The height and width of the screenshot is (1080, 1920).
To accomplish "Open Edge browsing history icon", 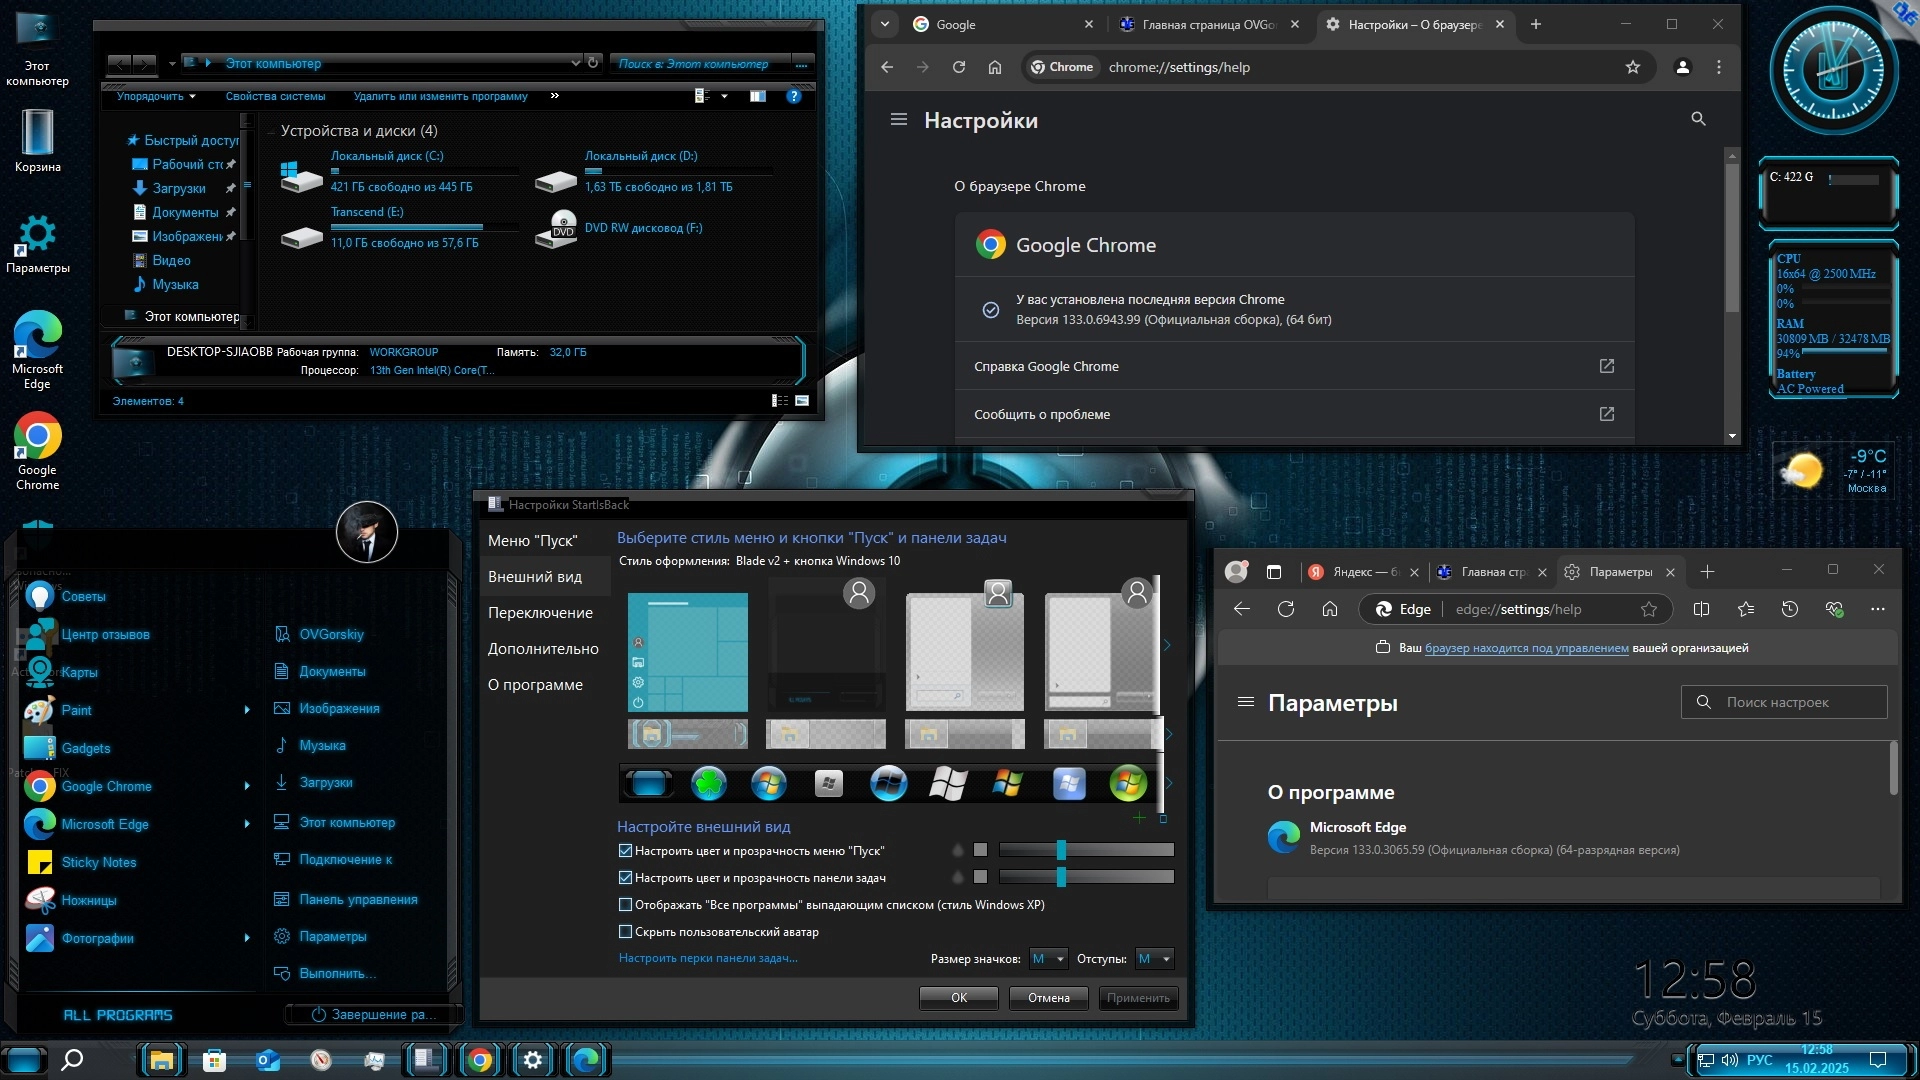I will [1789, 609].
